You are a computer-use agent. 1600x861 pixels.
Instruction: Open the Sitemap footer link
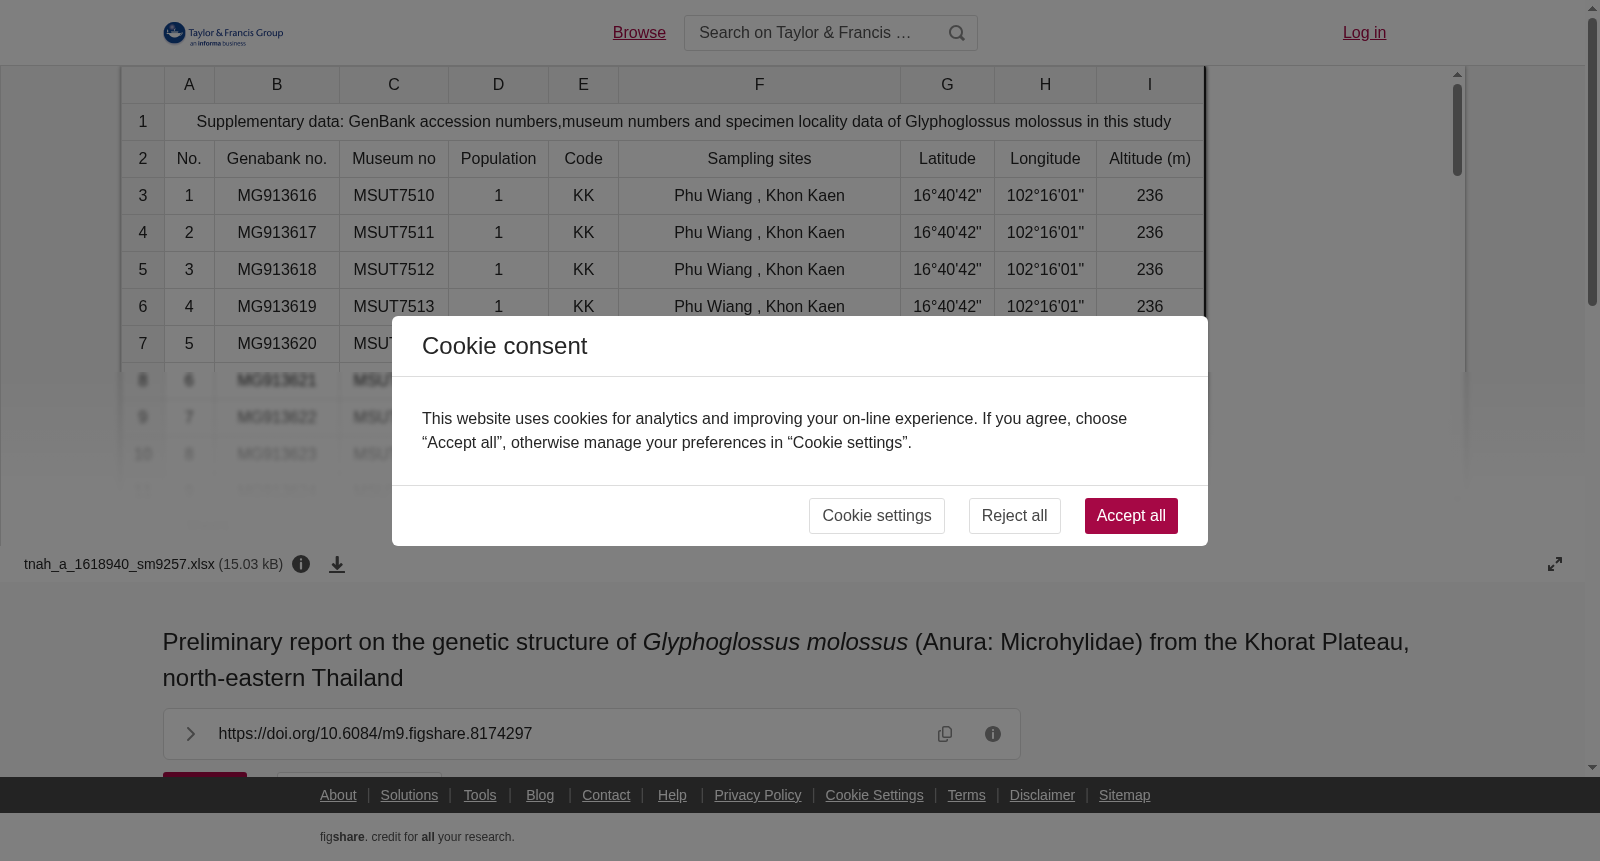point(1124,795)
